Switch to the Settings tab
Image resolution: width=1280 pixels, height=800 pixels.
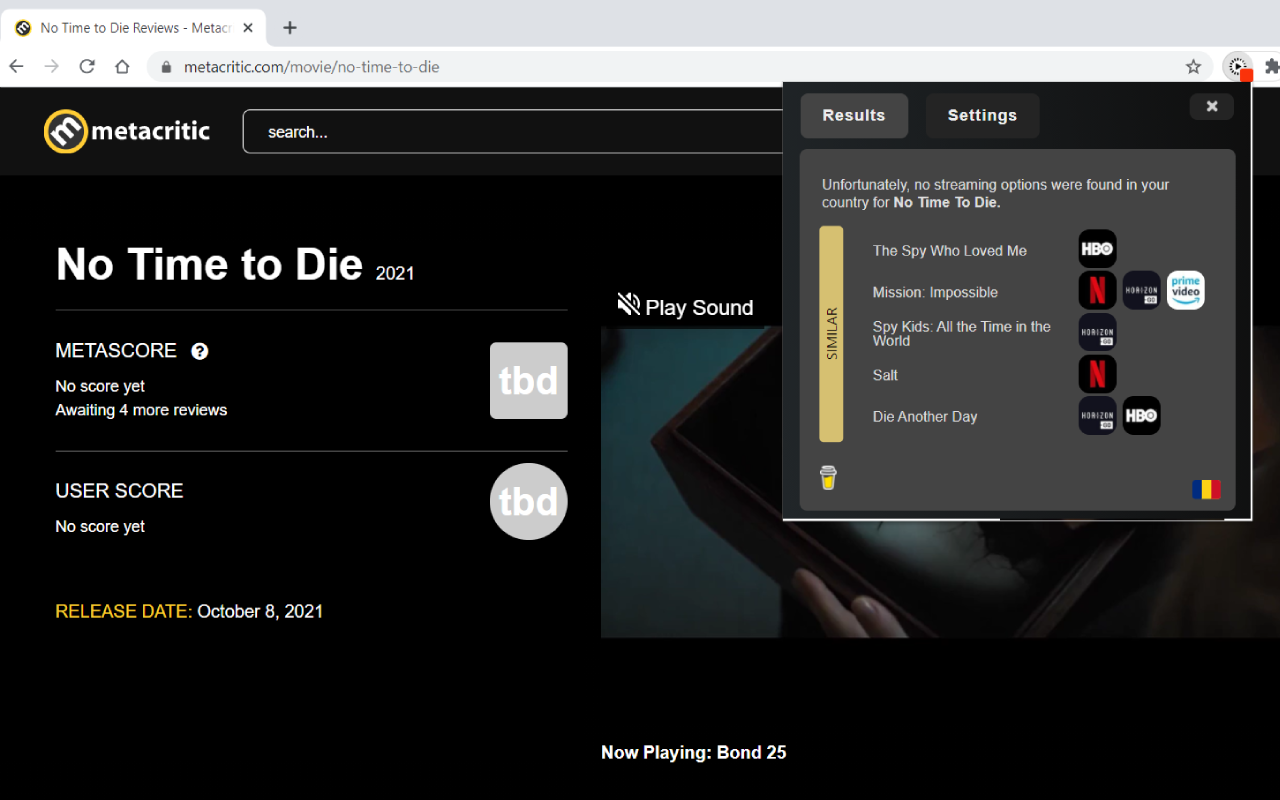point(982,116)
